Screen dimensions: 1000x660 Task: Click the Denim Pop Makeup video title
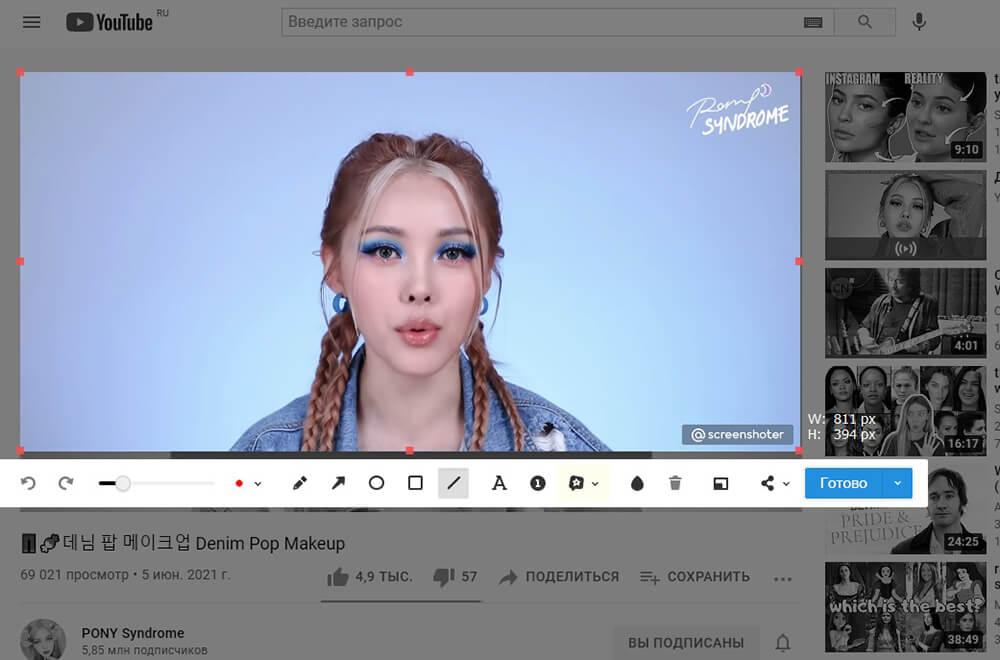(x=183, y=543)
